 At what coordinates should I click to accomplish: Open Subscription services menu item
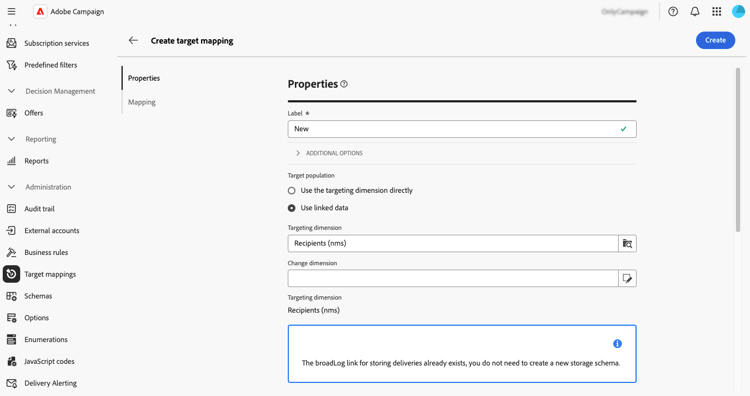pos(56,43)
